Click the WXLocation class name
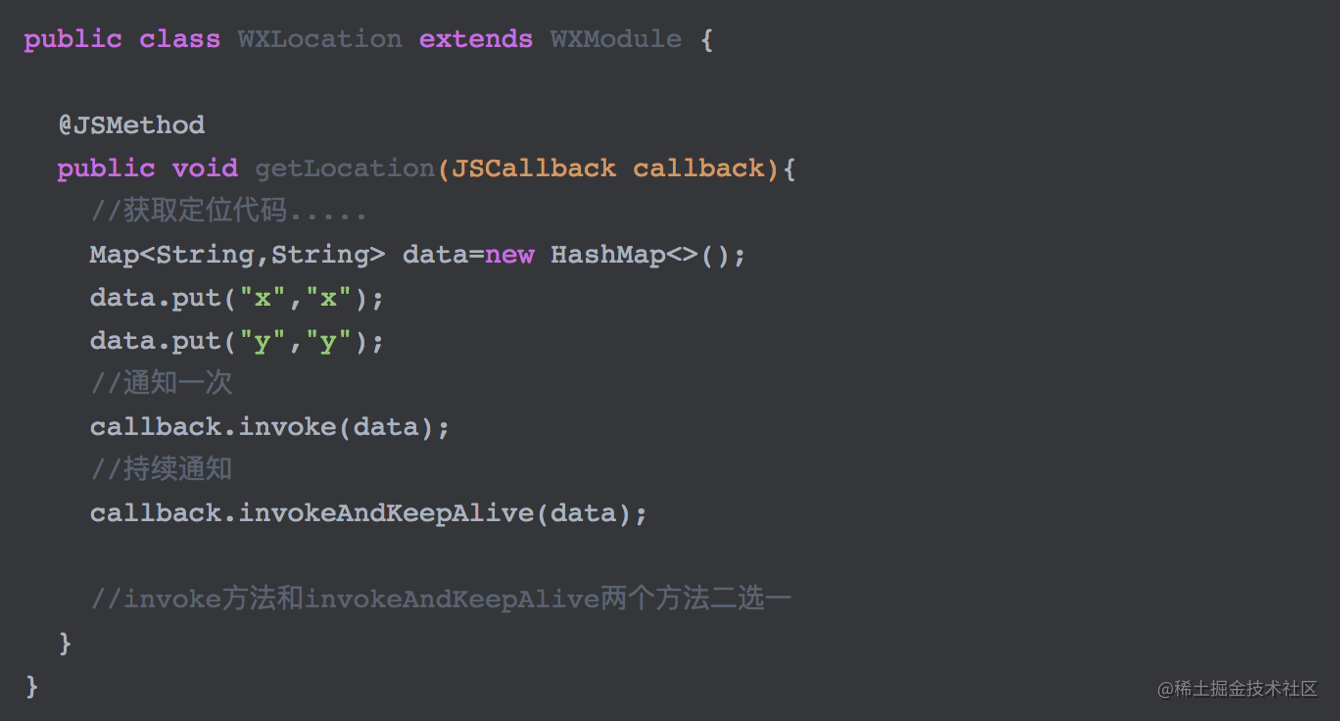 click(x=320, y=39)
